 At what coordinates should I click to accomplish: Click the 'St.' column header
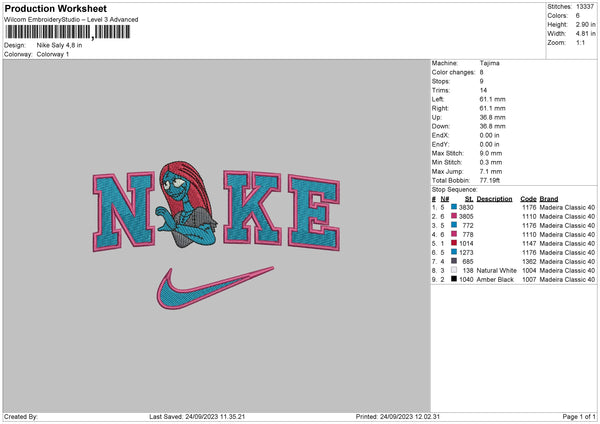[469, 199]
